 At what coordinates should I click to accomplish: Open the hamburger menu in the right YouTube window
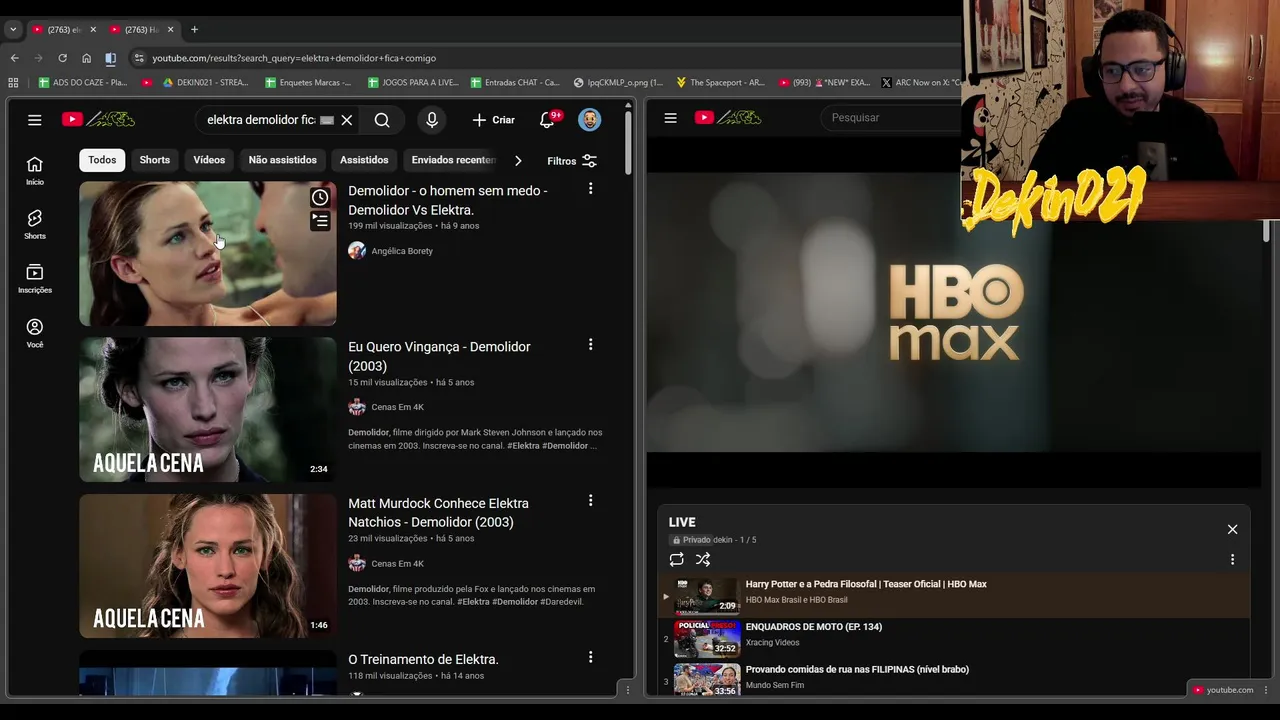(671, 118)
